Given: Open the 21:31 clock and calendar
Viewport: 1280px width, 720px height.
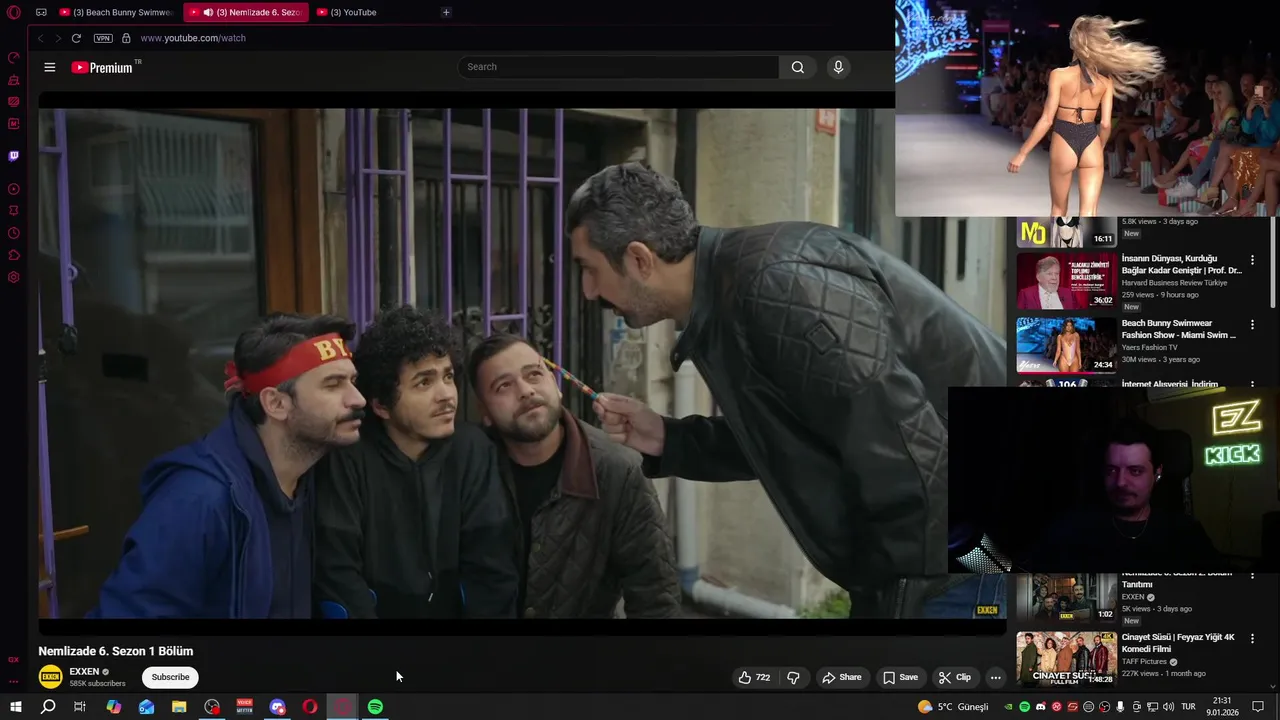Looking at the screenshot, I should (1222, 707).
